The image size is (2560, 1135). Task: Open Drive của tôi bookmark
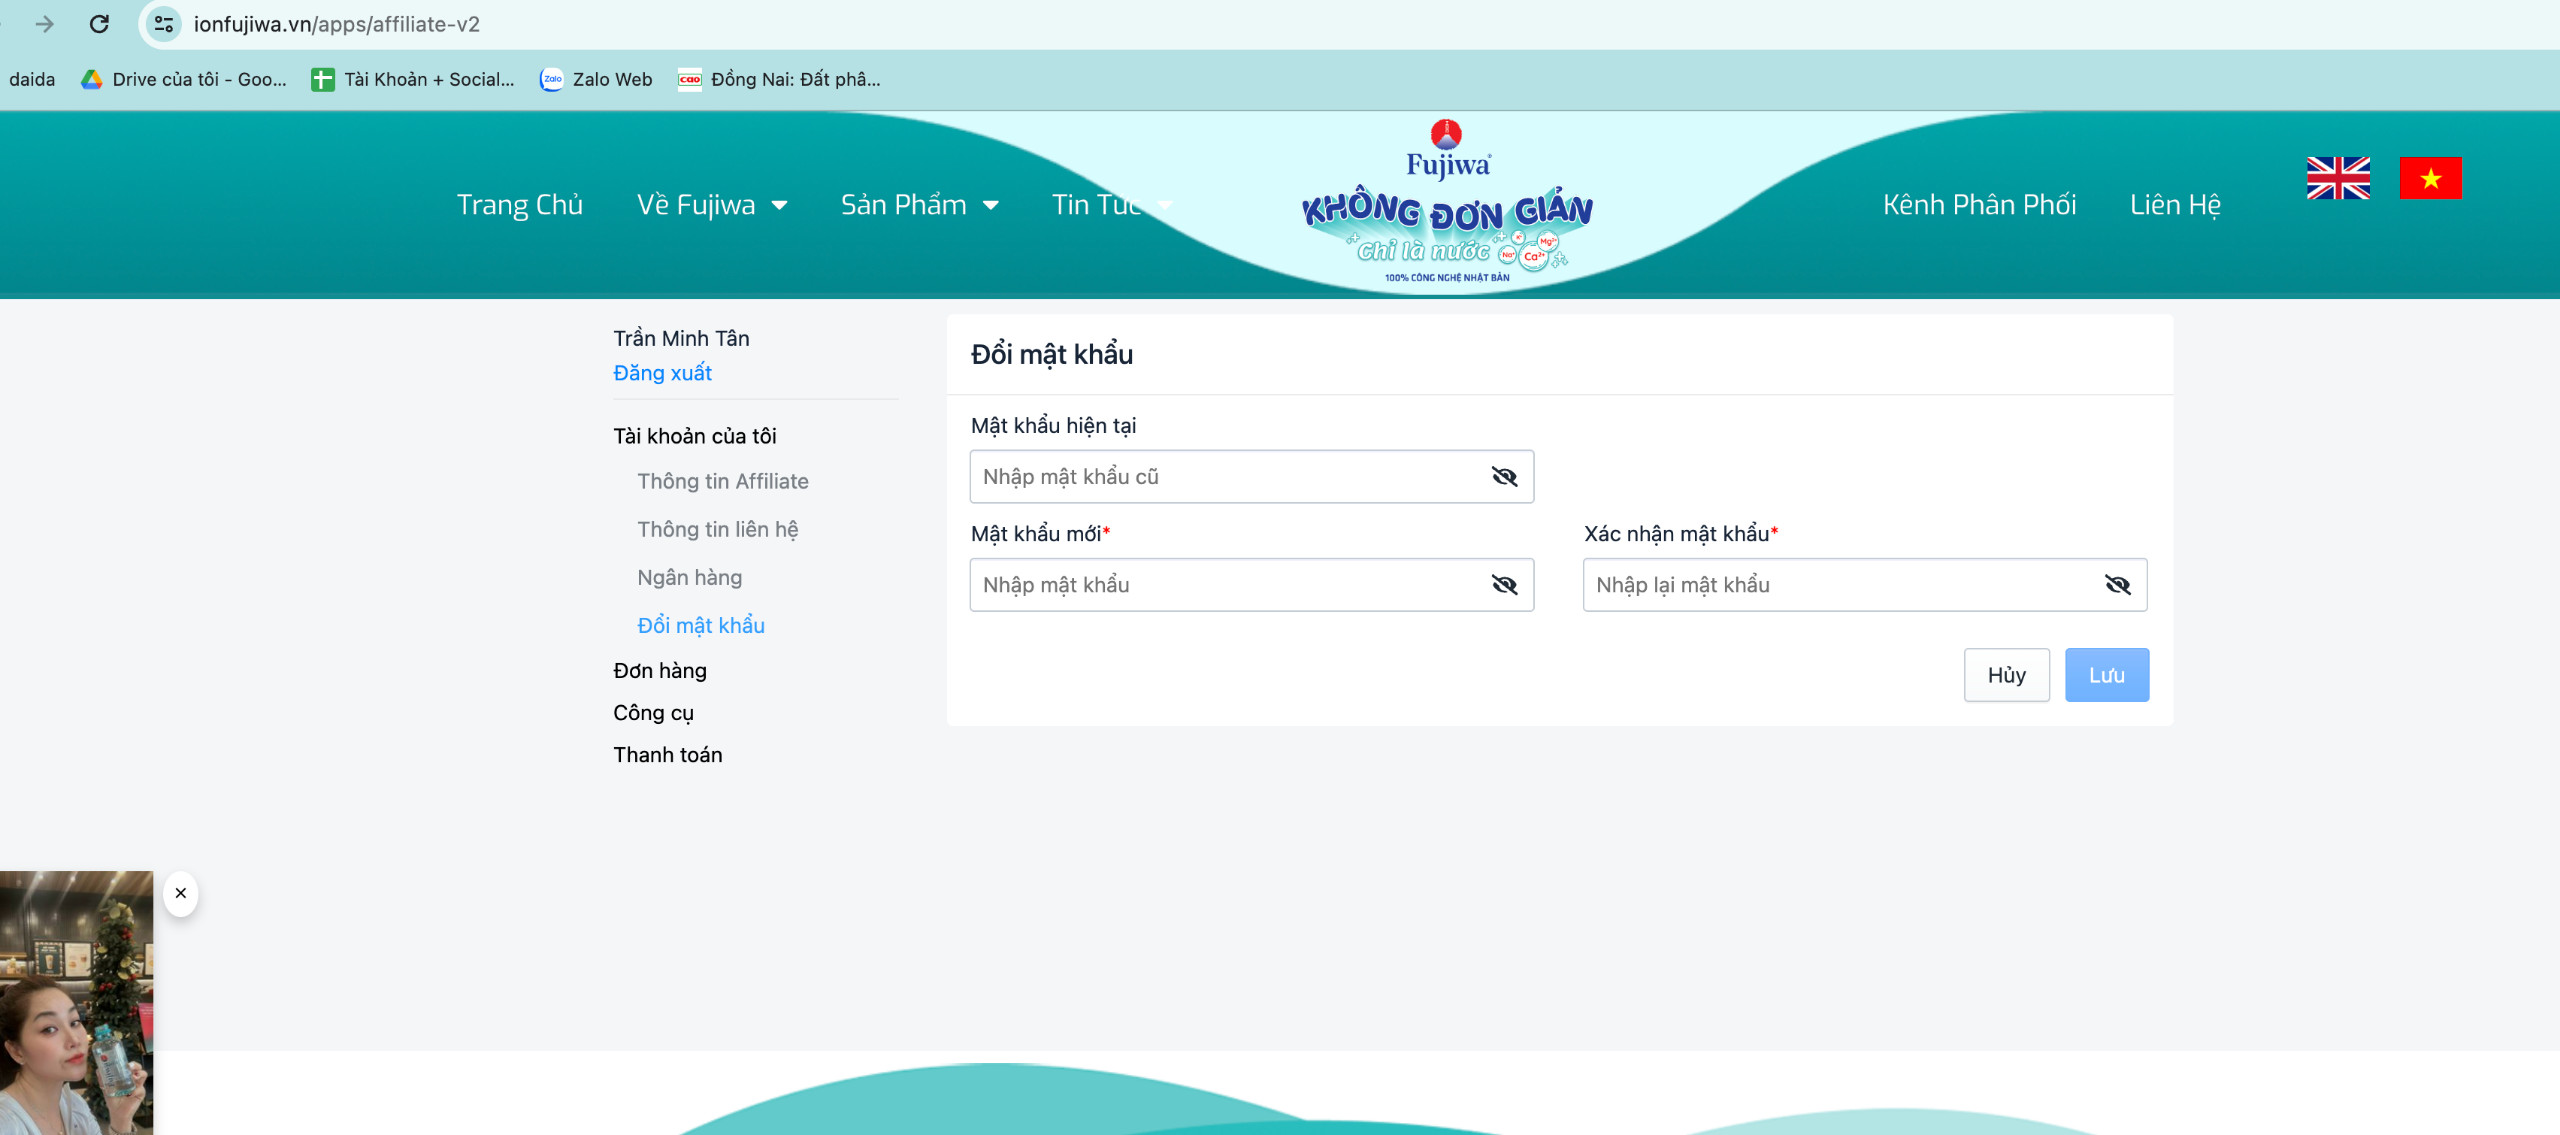pyautogui.click(x=184, y=80)
